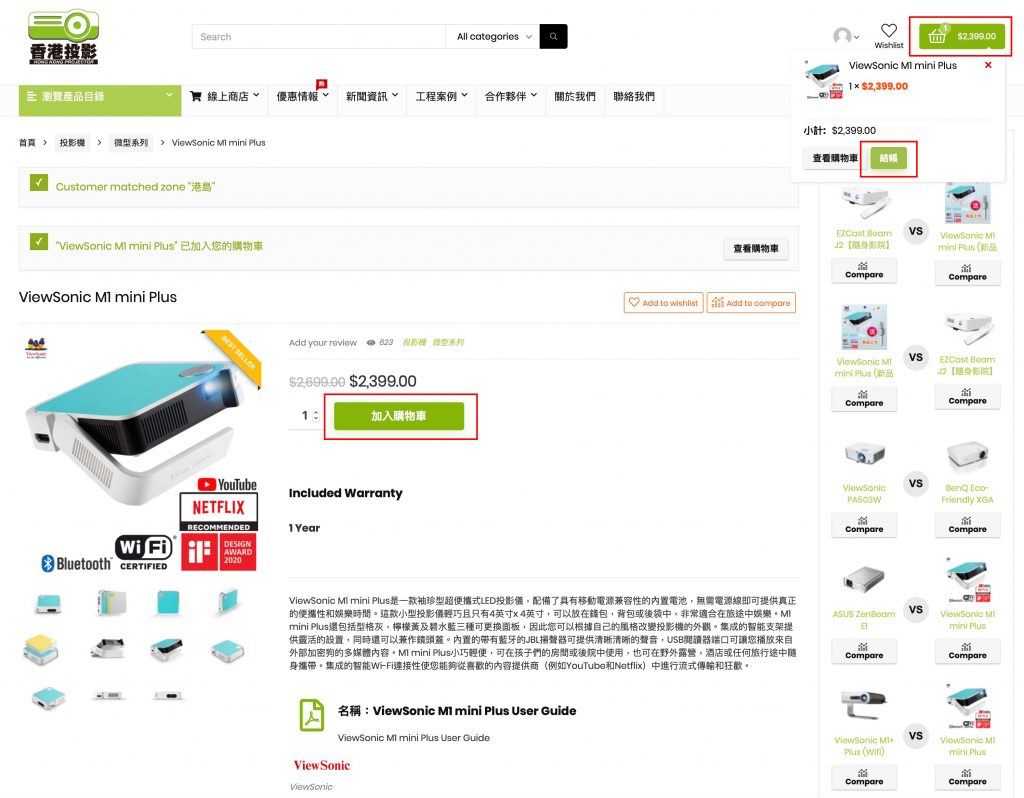Open the User Guide PDF icon
This screenshot has width=1024, height=798.
coord(312,715)
